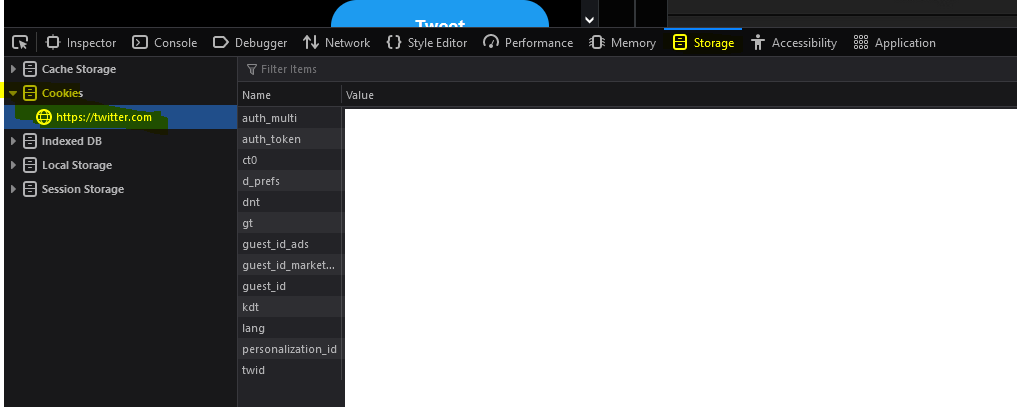Click the blue Tweet button
The image size is (1017, 407).
point(440,14)
